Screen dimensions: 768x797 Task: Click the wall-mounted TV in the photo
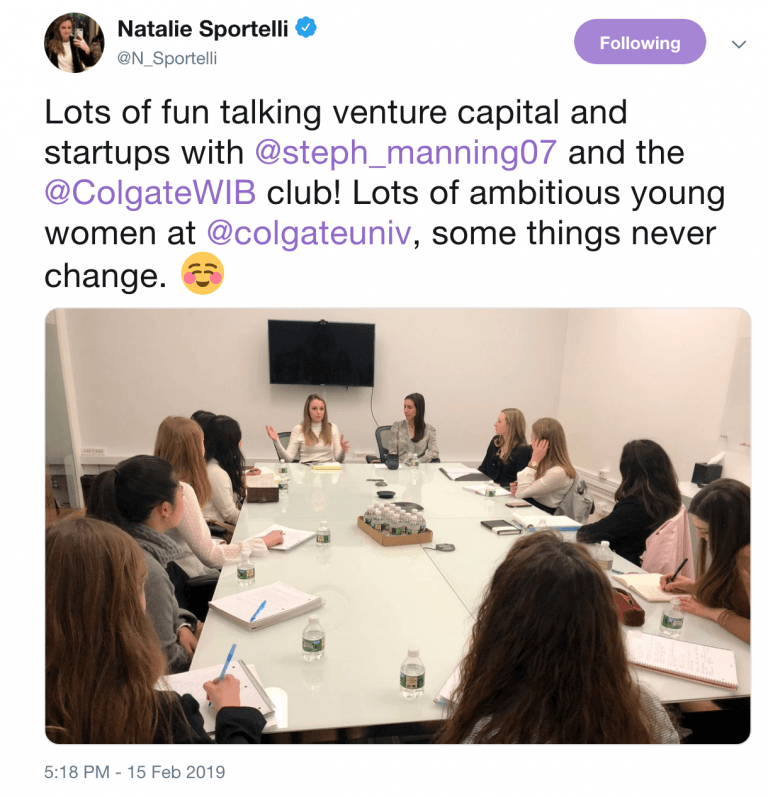coord(321,351)
